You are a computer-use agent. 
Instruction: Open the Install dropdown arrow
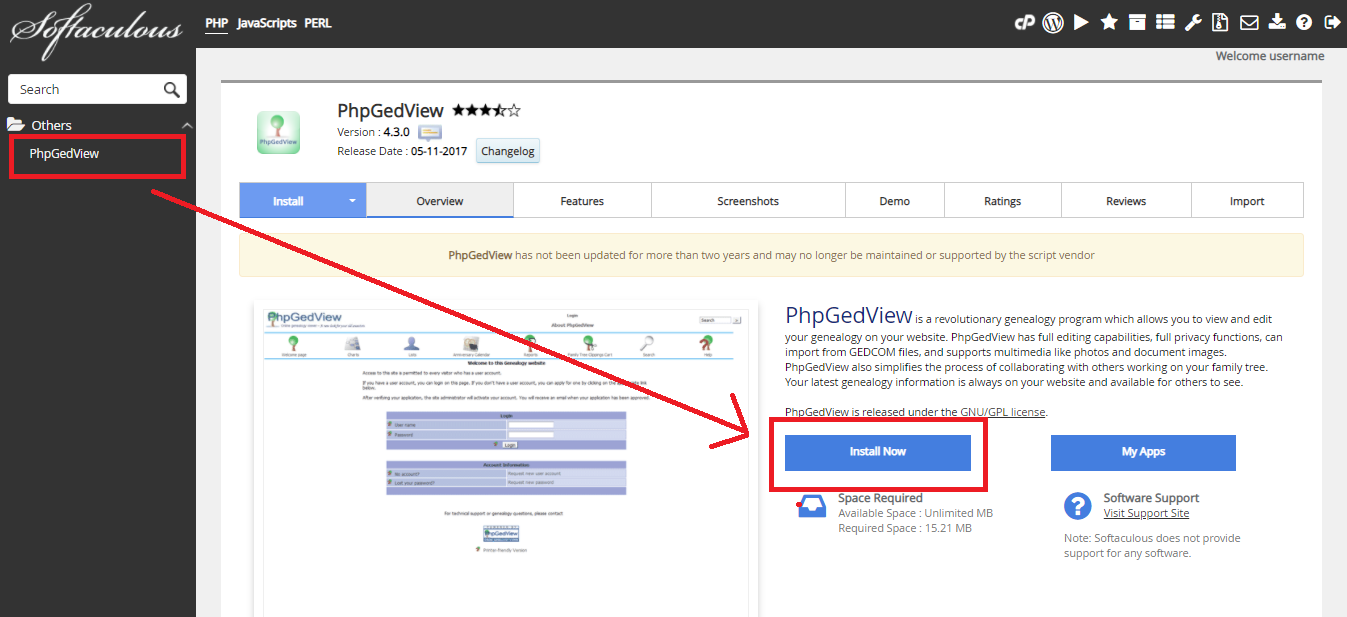352,201
